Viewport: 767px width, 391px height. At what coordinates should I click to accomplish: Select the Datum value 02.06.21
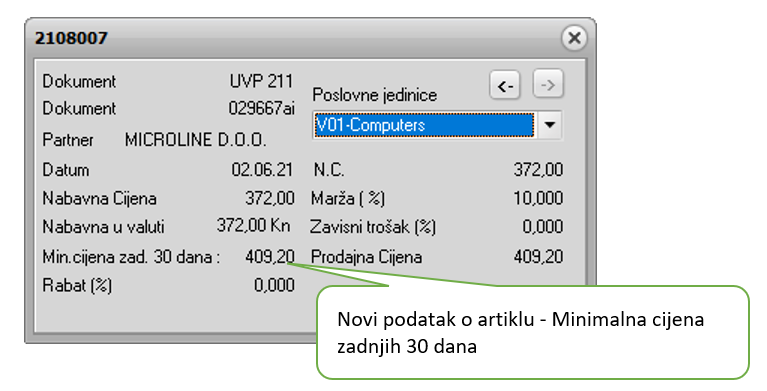click(x=262, y=170)
